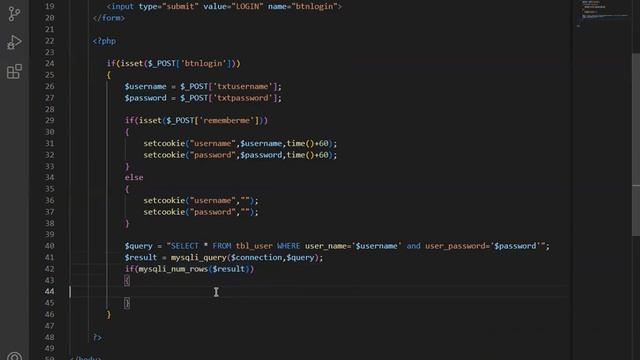640x360 pixels.
Task: Click 'txtusername' string on line 26
Action: (242, 87)
